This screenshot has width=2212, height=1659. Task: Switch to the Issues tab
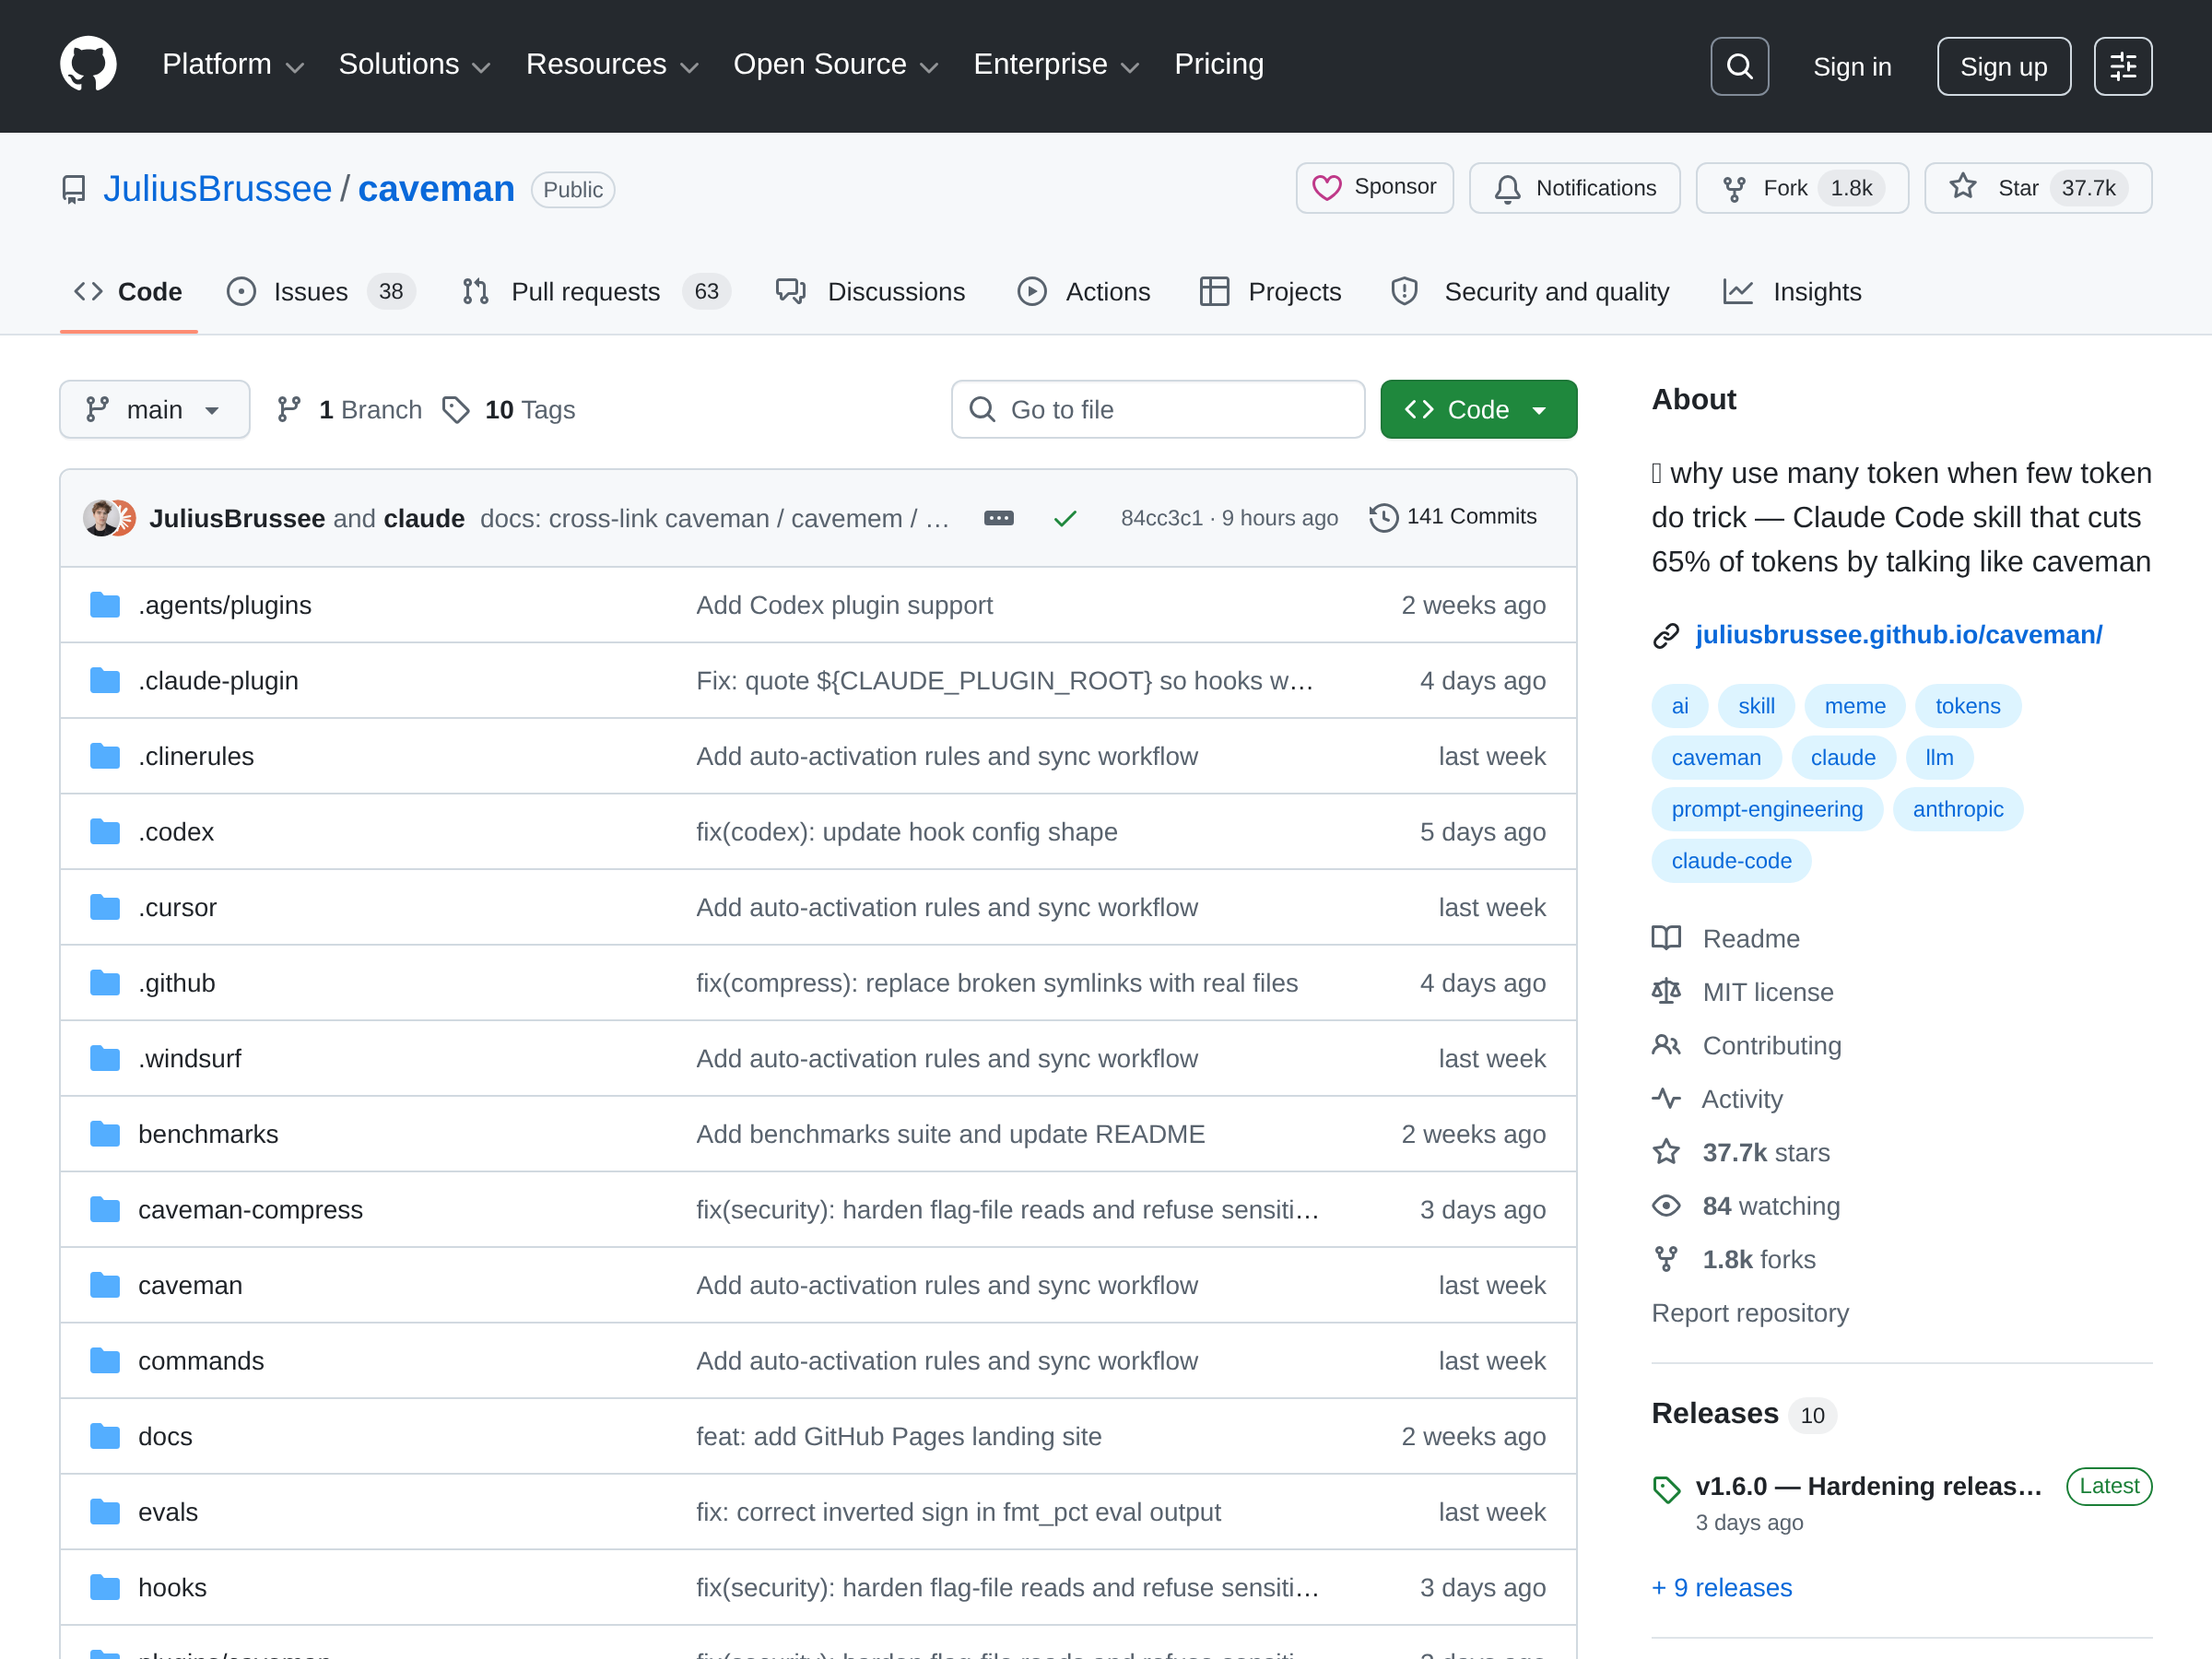point(310,292)
